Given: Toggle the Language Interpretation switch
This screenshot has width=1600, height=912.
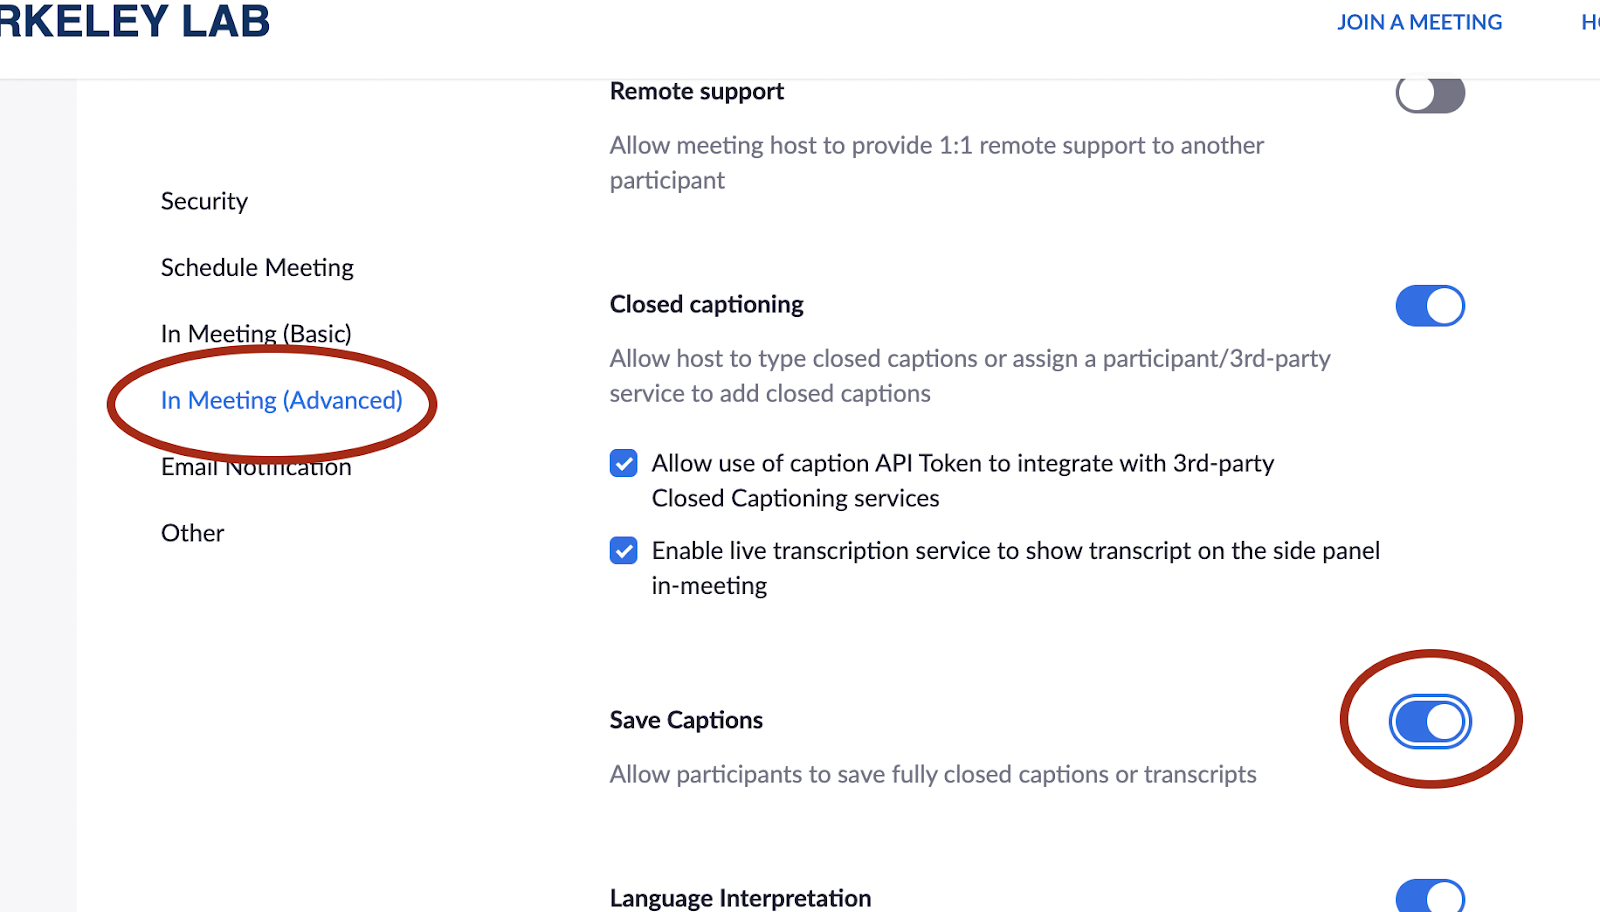Looking at the screenshot, I should 1430,896.
